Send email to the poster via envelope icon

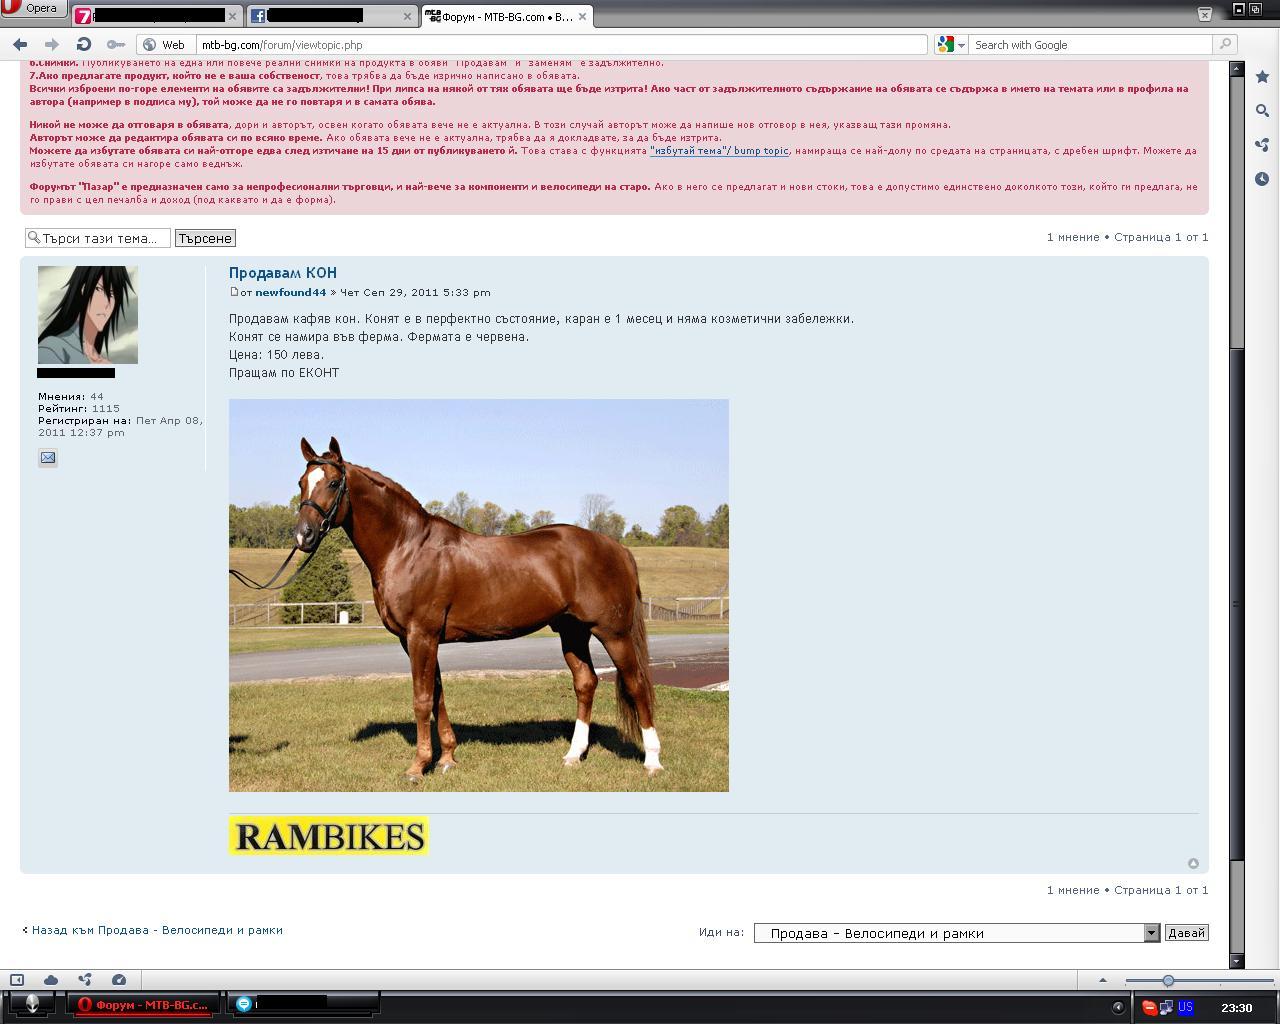coord(47,458)
